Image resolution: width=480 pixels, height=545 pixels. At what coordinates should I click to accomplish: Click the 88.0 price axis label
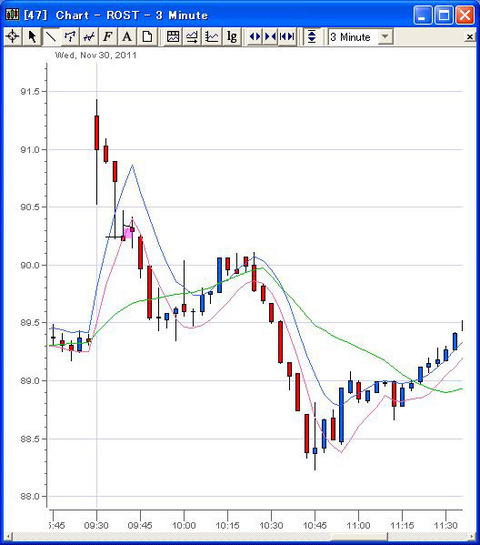tap(30, 497)
